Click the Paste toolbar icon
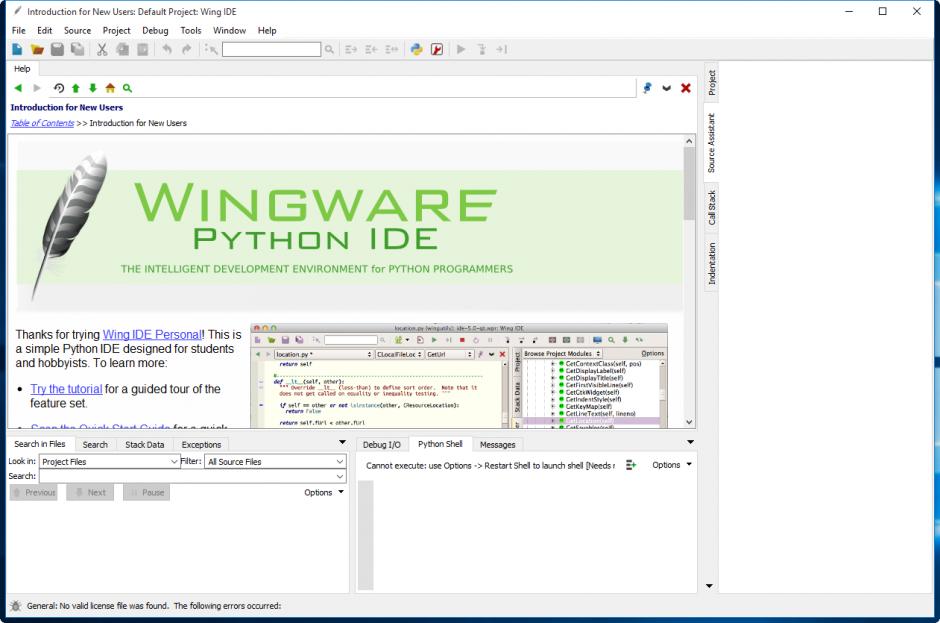Viewport: 940px width, 623px height. pyautogui.click(x=143, y=49)
